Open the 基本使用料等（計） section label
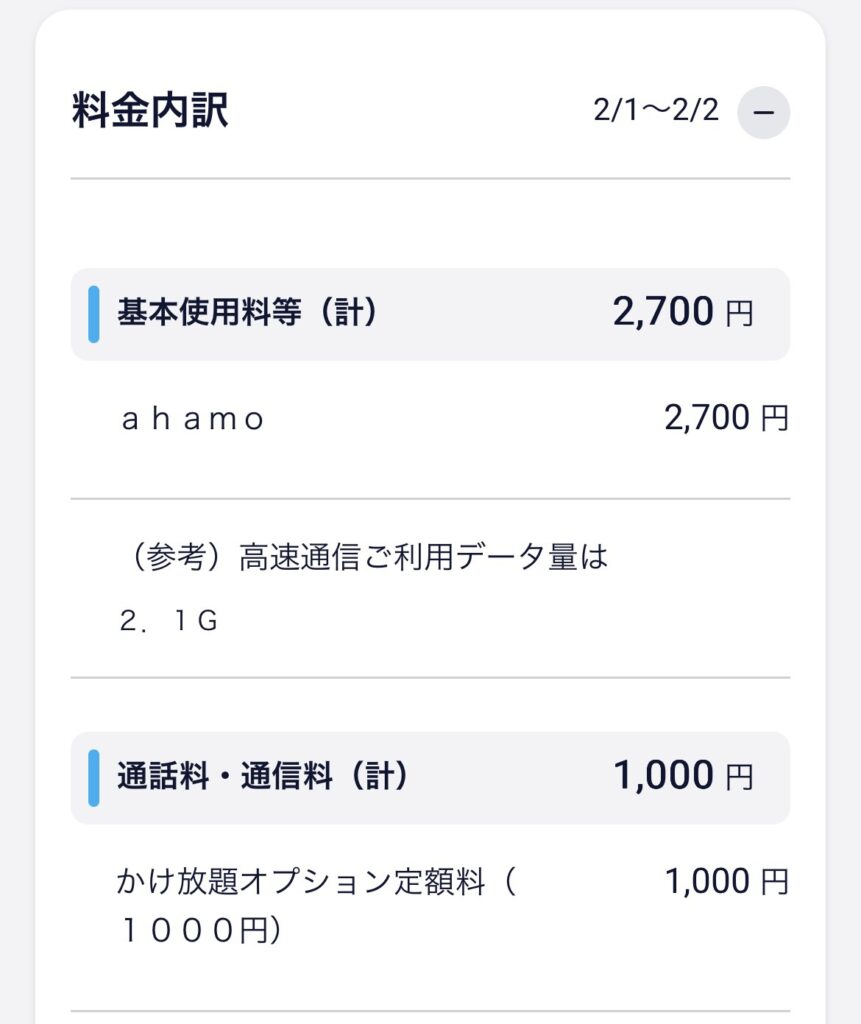 [248, 314]
